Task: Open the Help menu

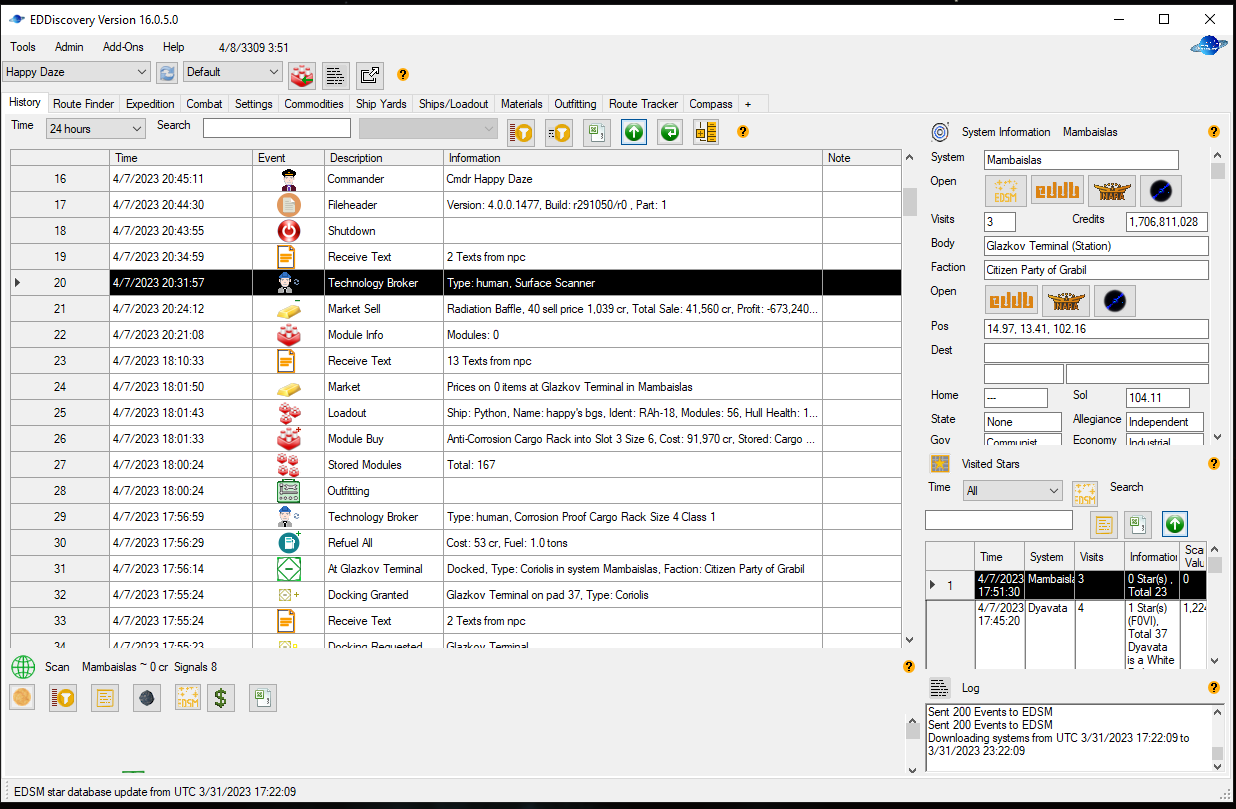Action: click(x=174, y=47)
